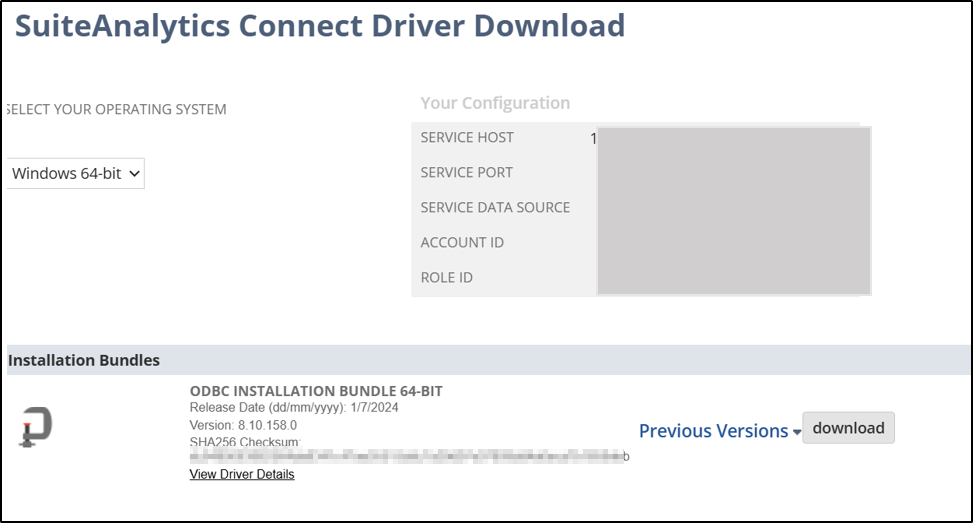Click the ODBC installer clamp icon

pyautogui.click(x=35, y=427)
